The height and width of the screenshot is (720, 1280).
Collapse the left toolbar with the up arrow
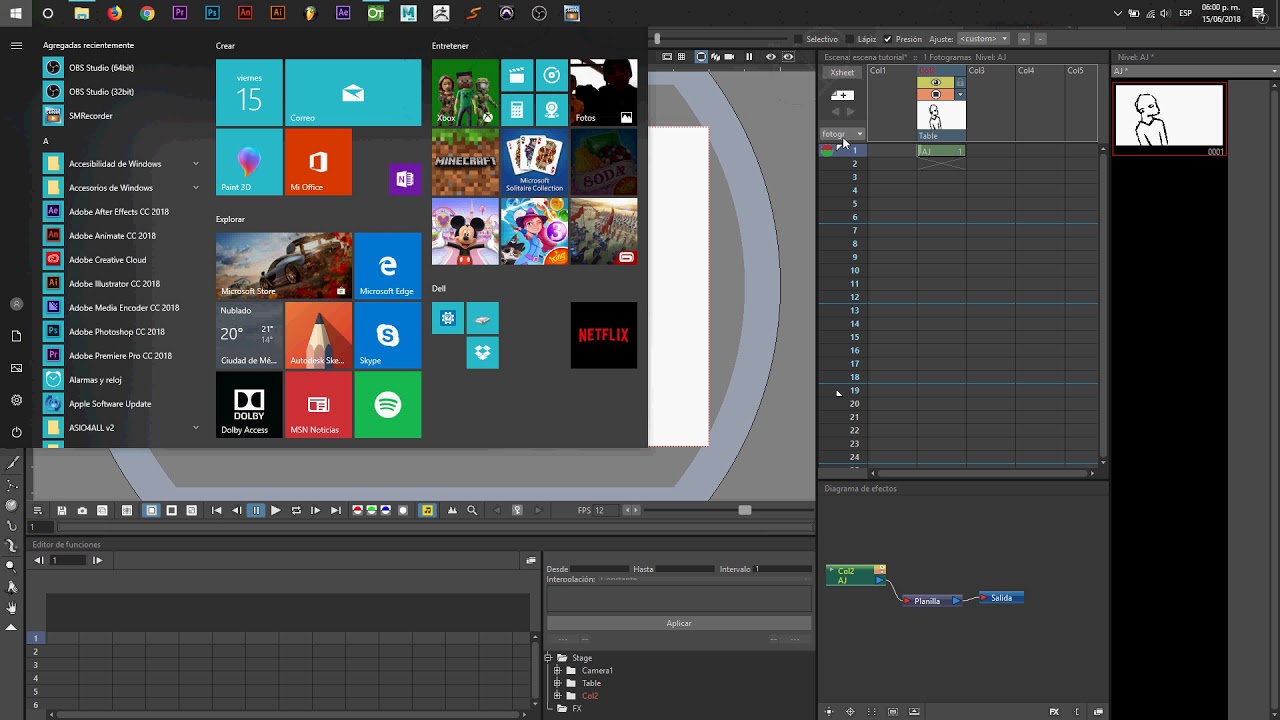coord(12,627)
